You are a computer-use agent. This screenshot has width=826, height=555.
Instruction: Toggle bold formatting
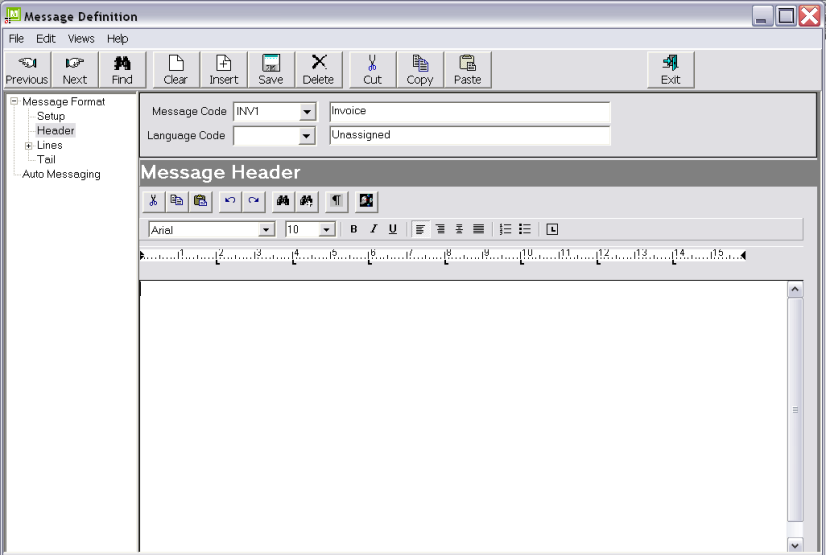[x=354, y=229]
